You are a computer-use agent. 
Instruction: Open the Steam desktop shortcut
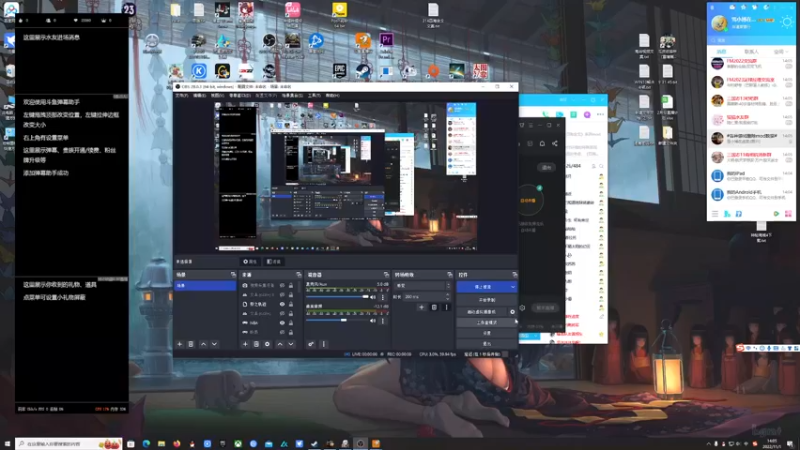tap(363, 71)
